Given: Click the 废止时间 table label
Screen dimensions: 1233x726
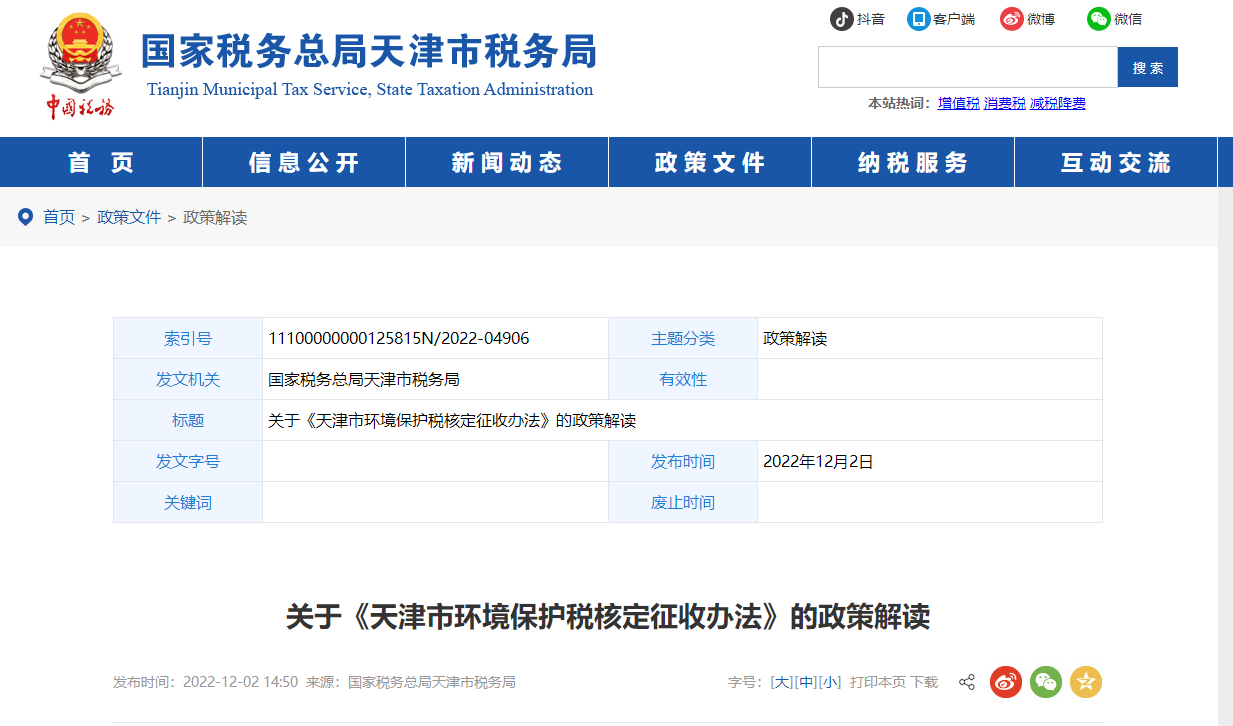Looking at the screenshot, I should tap(683, 502).
